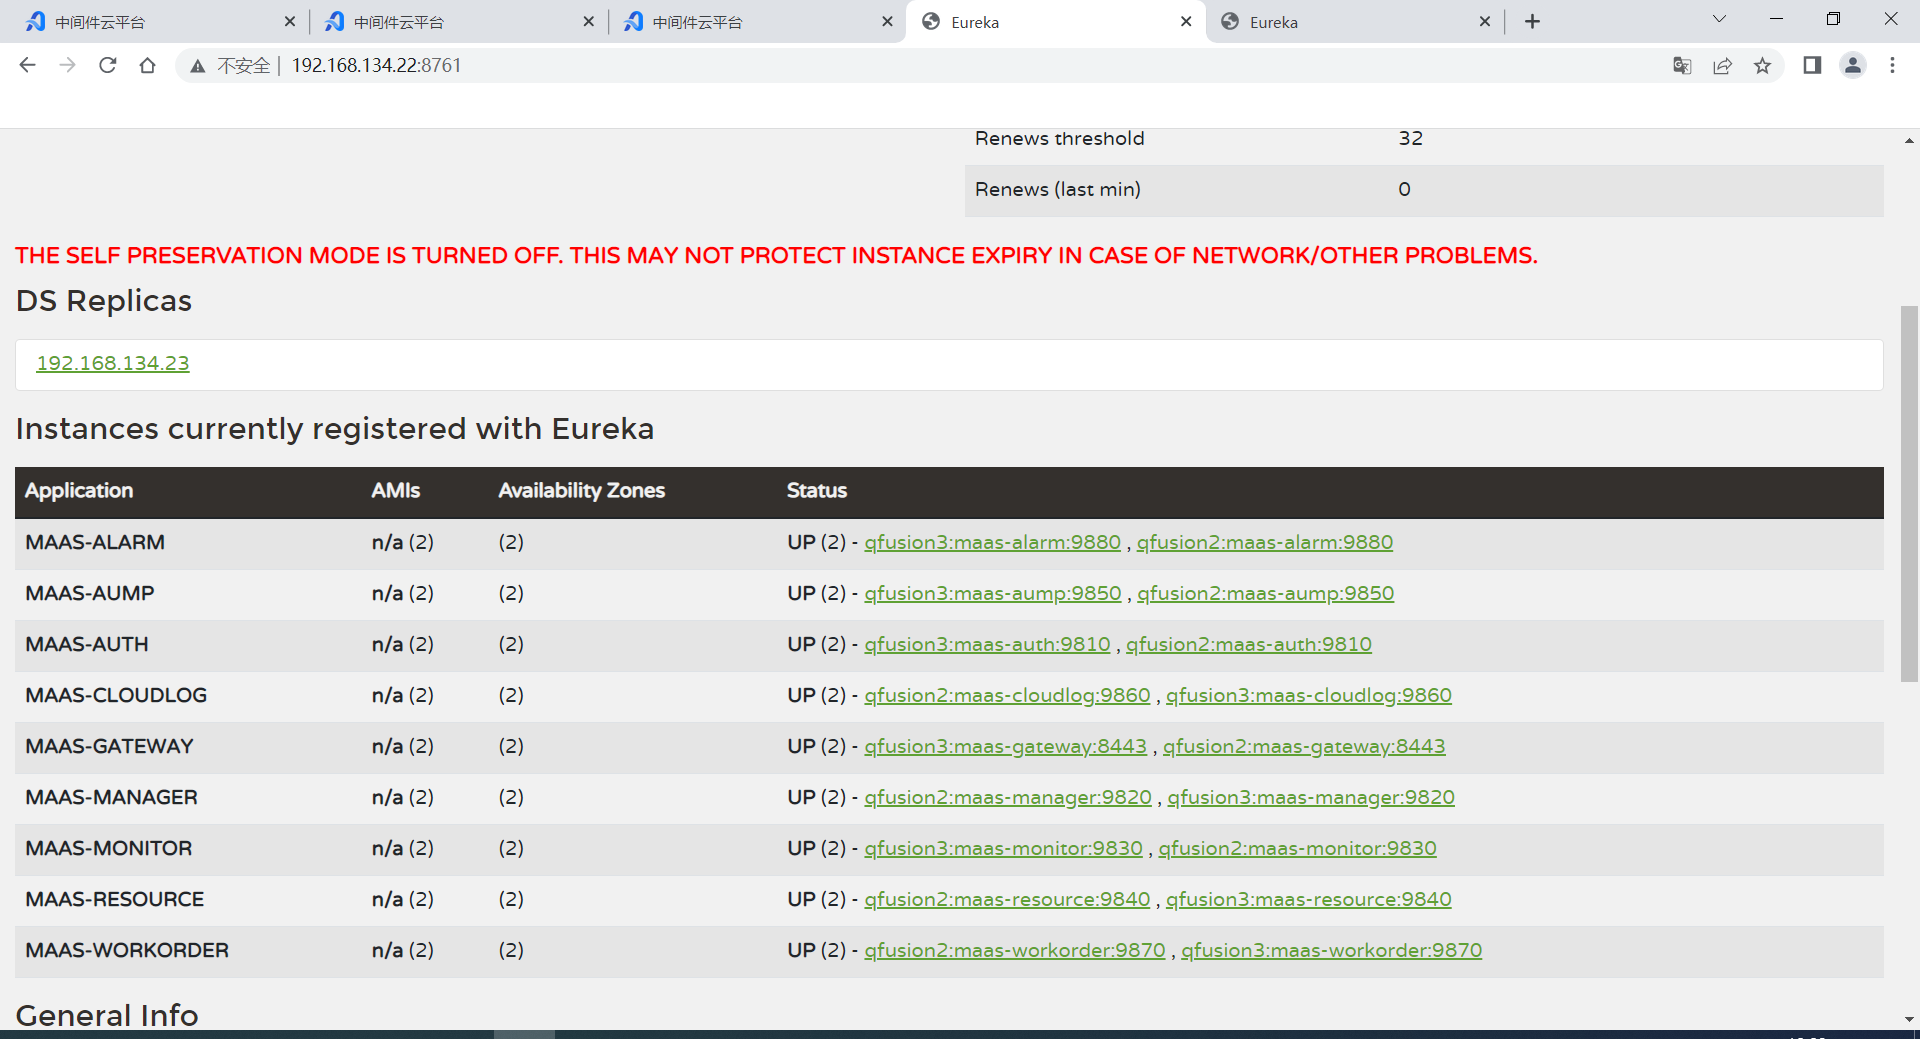Open qfusion2:maas-resource:9840 instance link
Viewport: 1920px width, 1039px height.
[1007, 899]
